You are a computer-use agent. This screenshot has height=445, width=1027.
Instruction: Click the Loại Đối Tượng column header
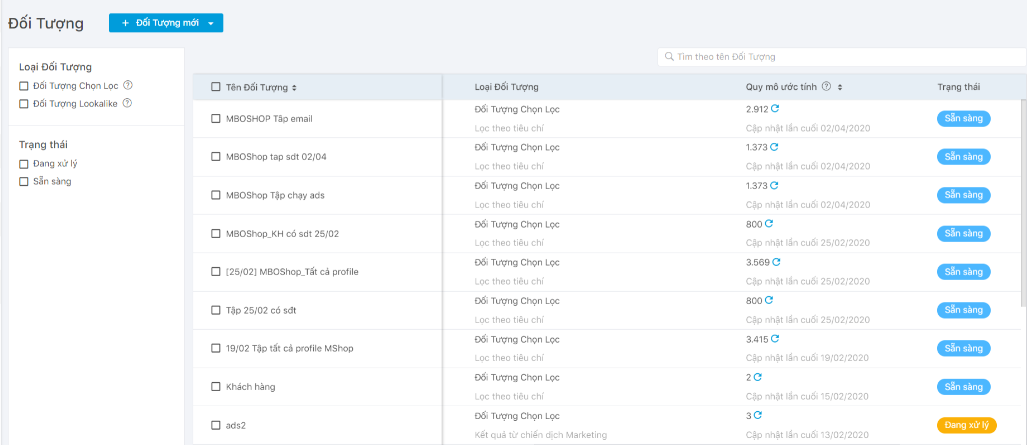506,87
